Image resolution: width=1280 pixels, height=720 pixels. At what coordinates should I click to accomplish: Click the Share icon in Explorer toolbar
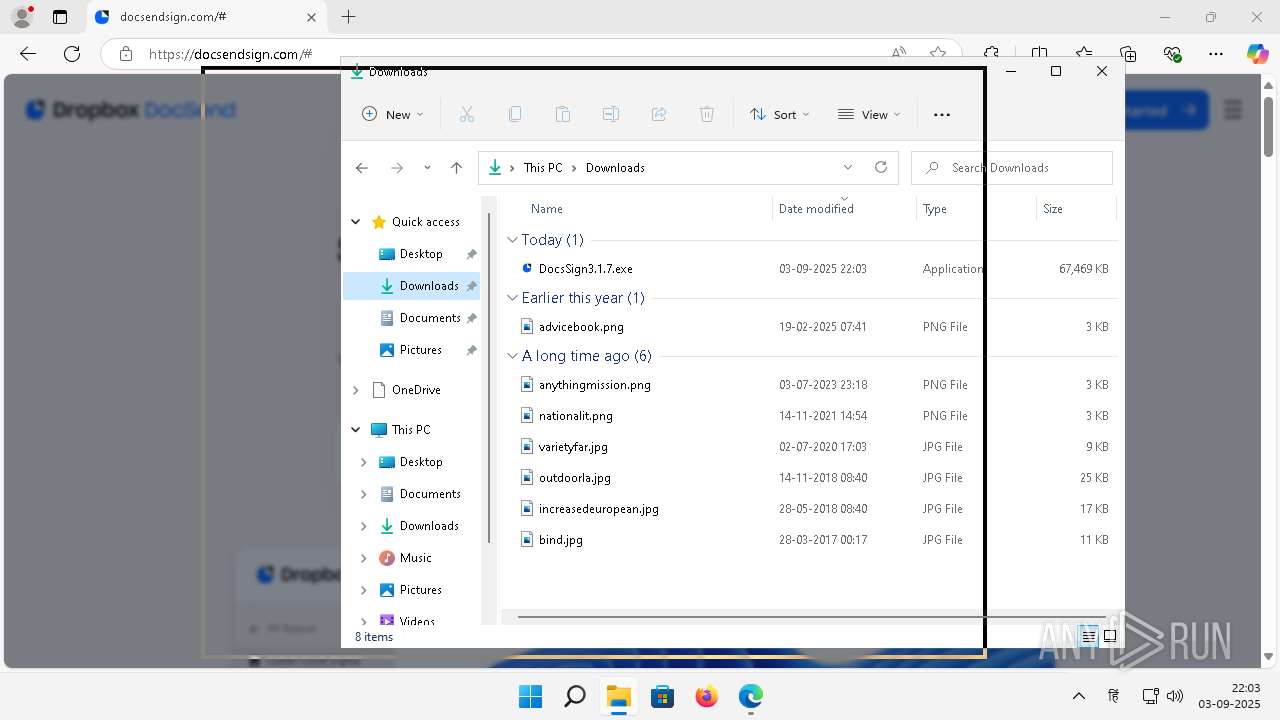(x=659, y=115)
